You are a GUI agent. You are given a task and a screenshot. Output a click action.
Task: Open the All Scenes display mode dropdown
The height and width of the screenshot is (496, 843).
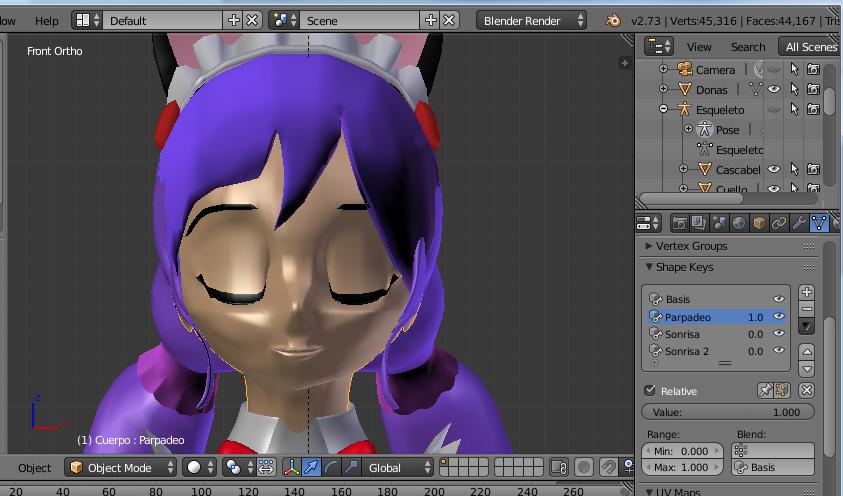[811, 47]
